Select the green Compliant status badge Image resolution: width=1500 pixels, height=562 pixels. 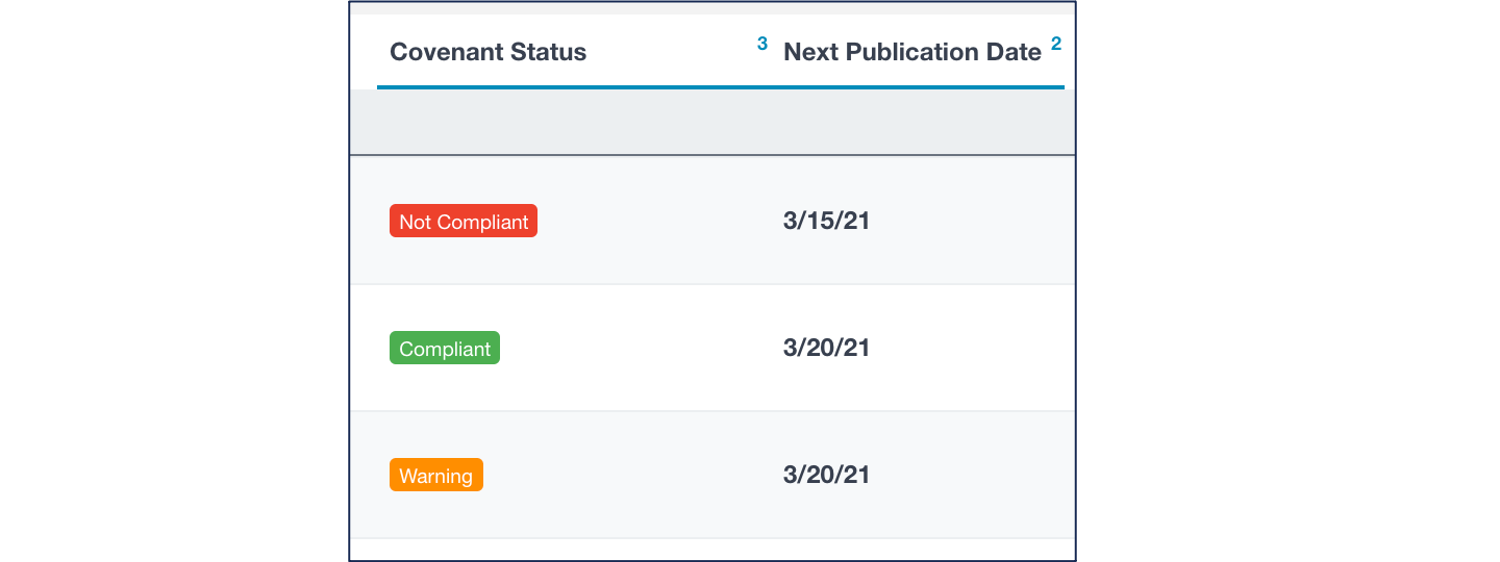pyautogui.click(x=444, y=348)
